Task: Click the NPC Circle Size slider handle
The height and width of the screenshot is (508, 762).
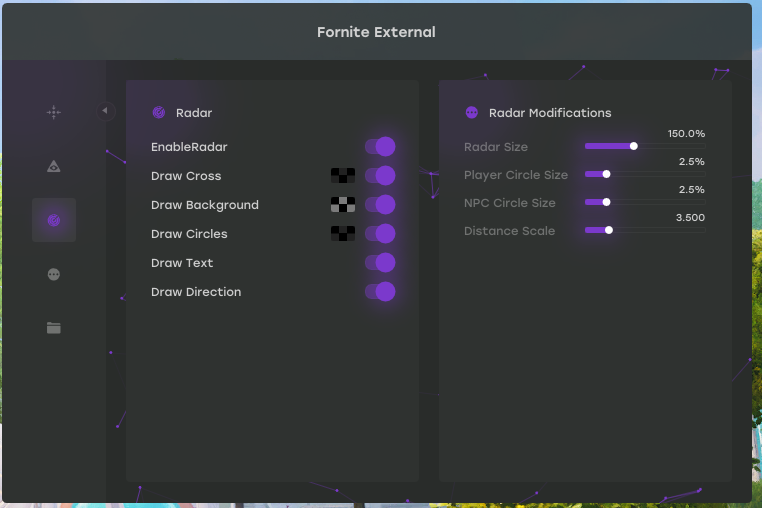Action: (x=606, y=202)
